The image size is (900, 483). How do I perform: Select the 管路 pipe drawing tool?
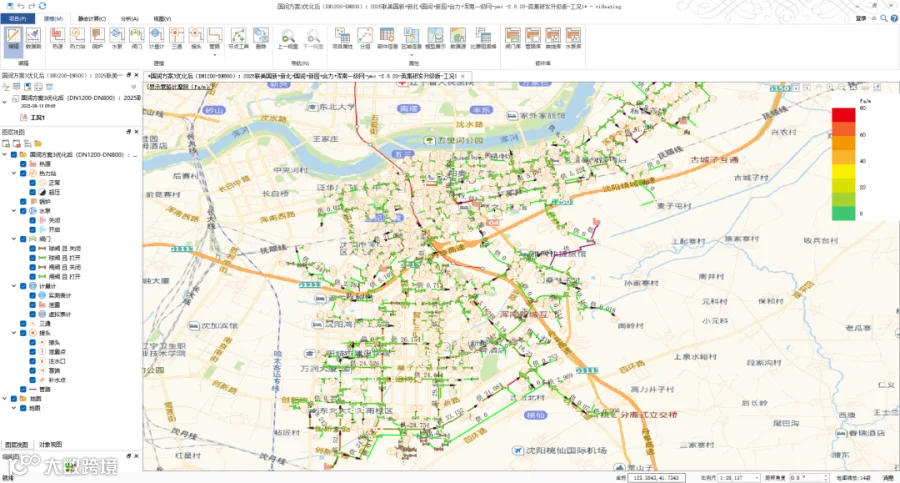215,38
